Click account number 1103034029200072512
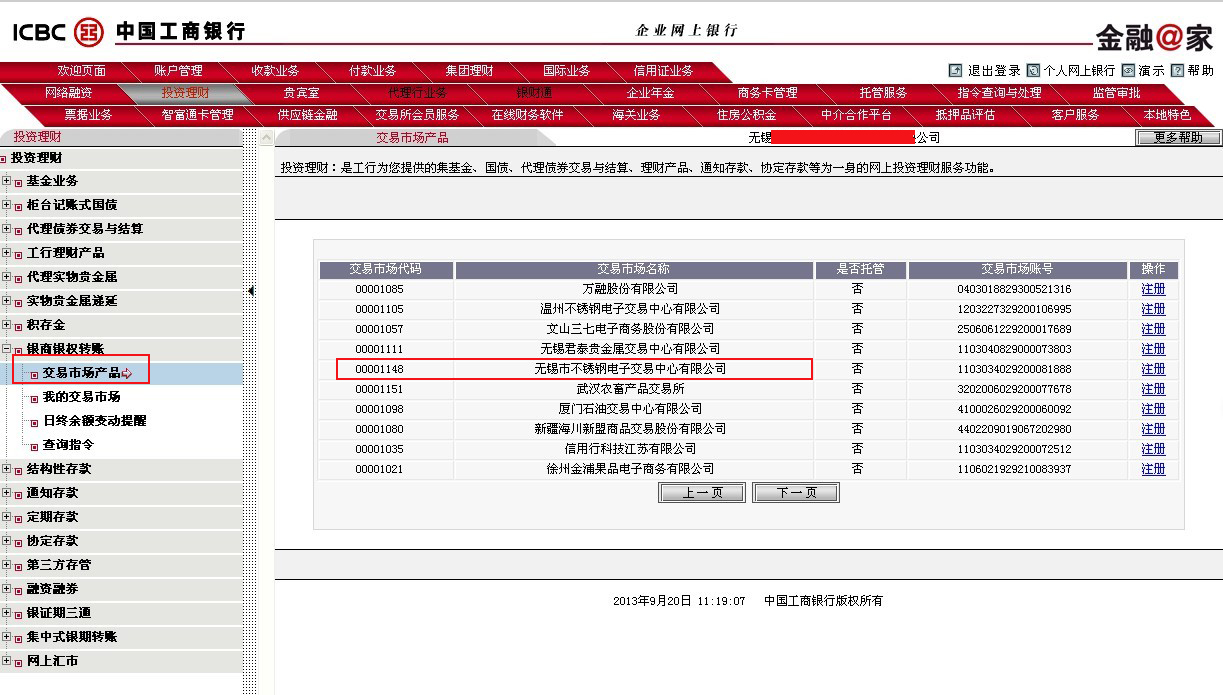This screenshot has width=1223, height=695. 1014,449
